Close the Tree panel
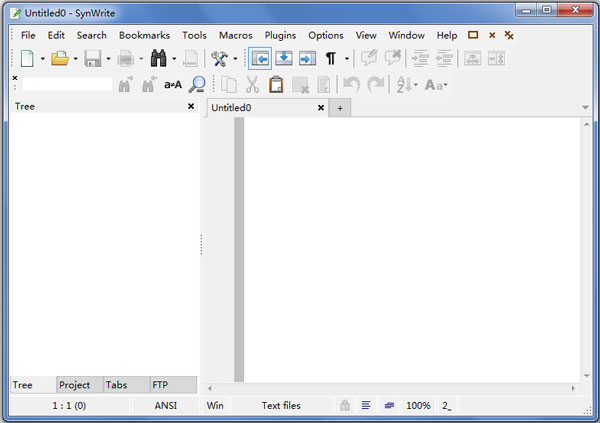 (x=191, y=106)
